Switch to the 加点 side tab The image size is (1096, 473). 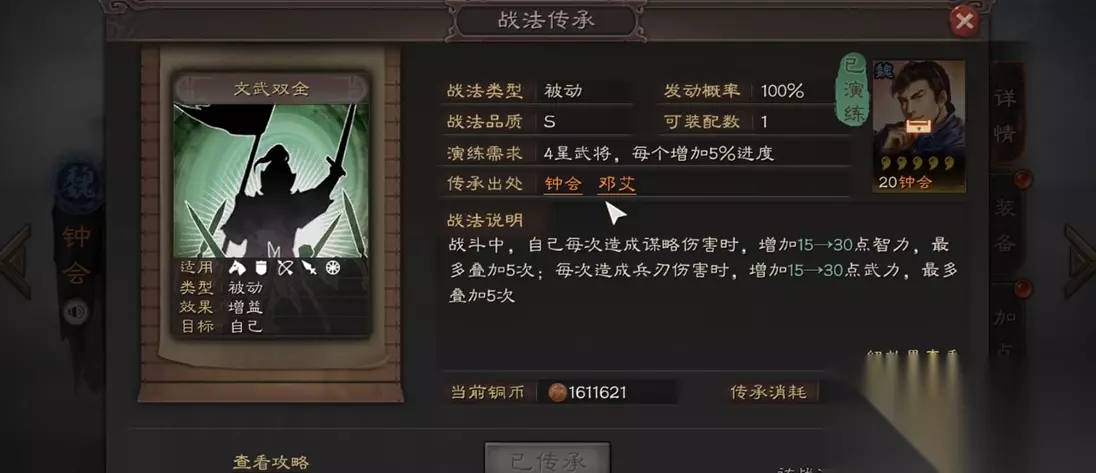point(1004,328)
